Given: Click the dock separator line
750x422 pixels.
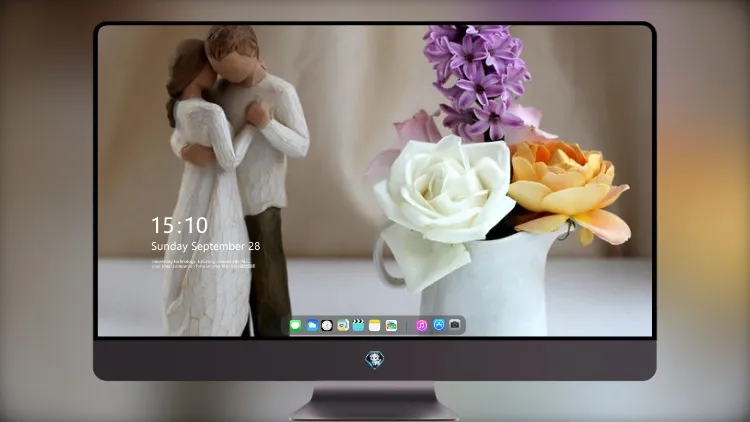Looking at the screenshot, I should point(407,325).
